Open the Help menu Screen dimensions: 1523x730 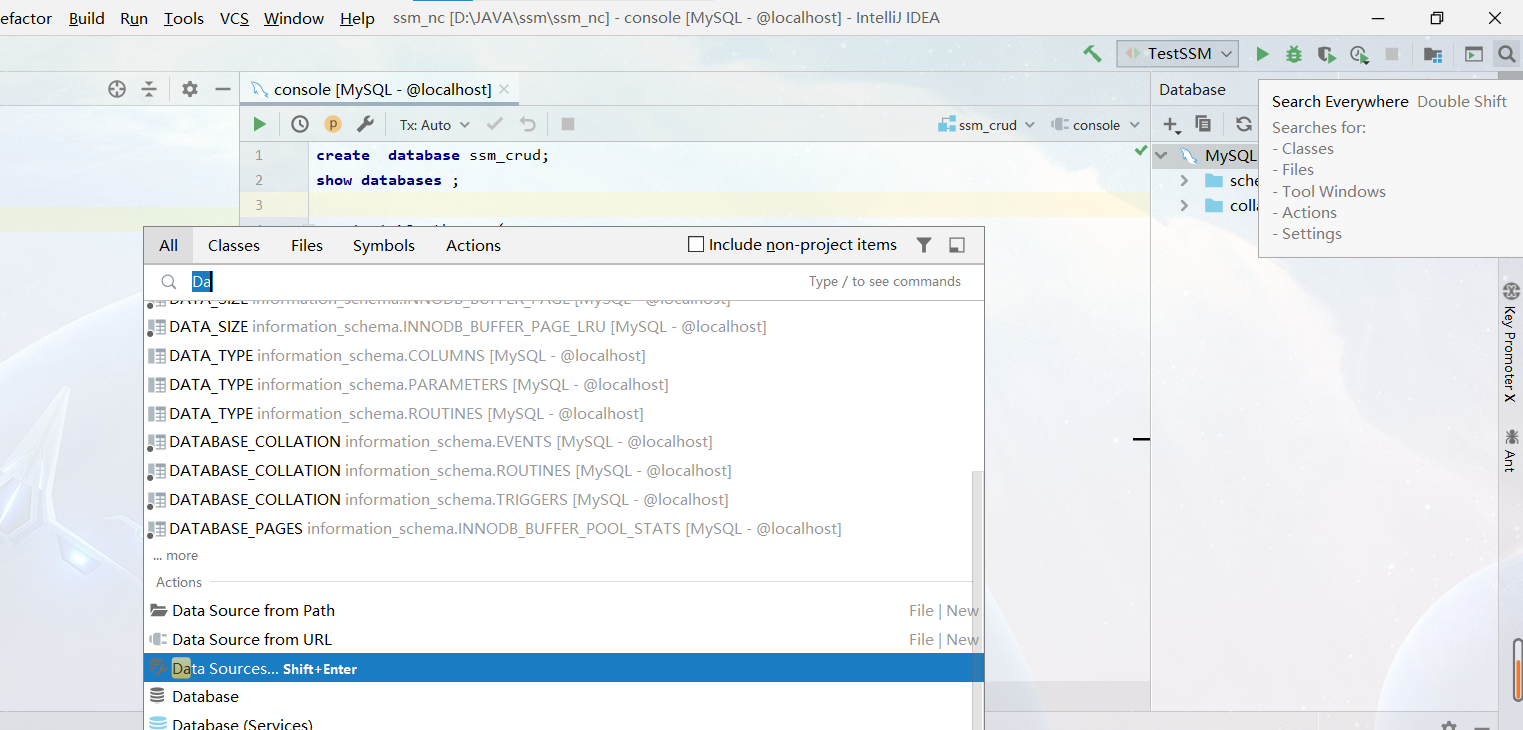click(x=357, y=18)
